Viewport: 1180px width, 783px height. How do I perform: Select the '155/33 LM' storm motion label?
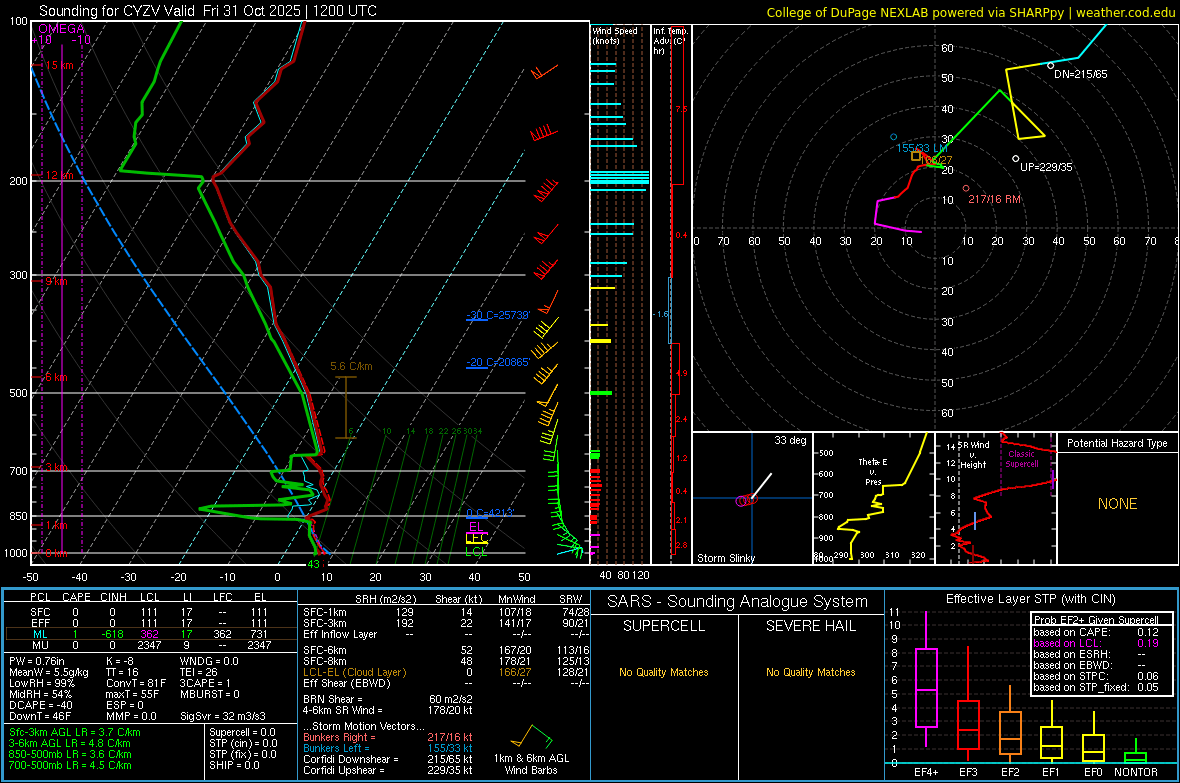[922, 148]
